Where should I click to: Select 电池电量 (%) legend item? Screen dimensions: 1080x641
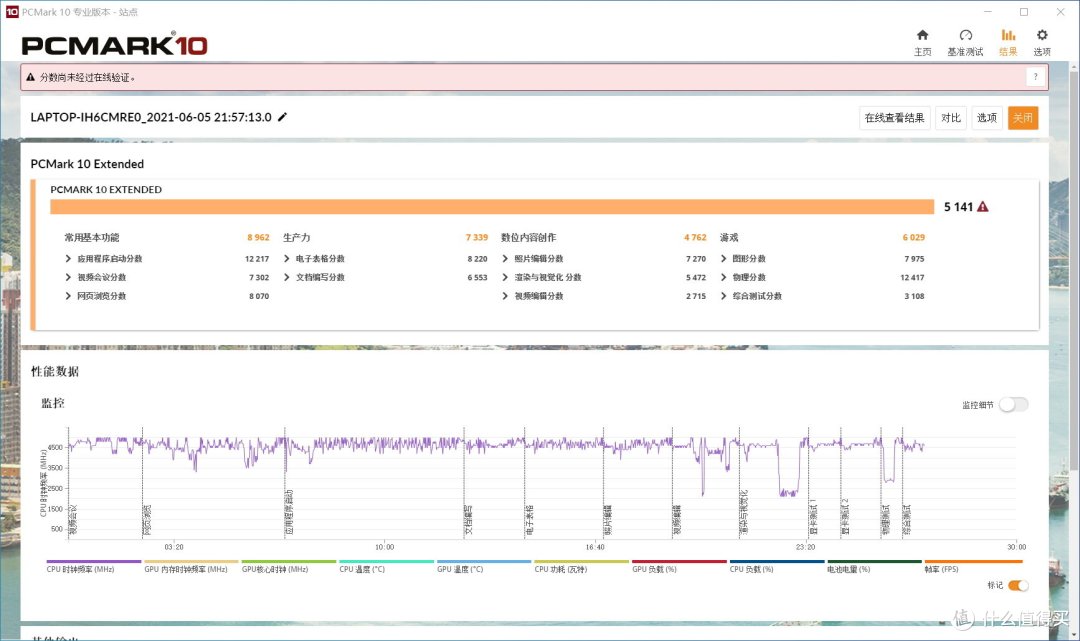click(x=875, y=565)
